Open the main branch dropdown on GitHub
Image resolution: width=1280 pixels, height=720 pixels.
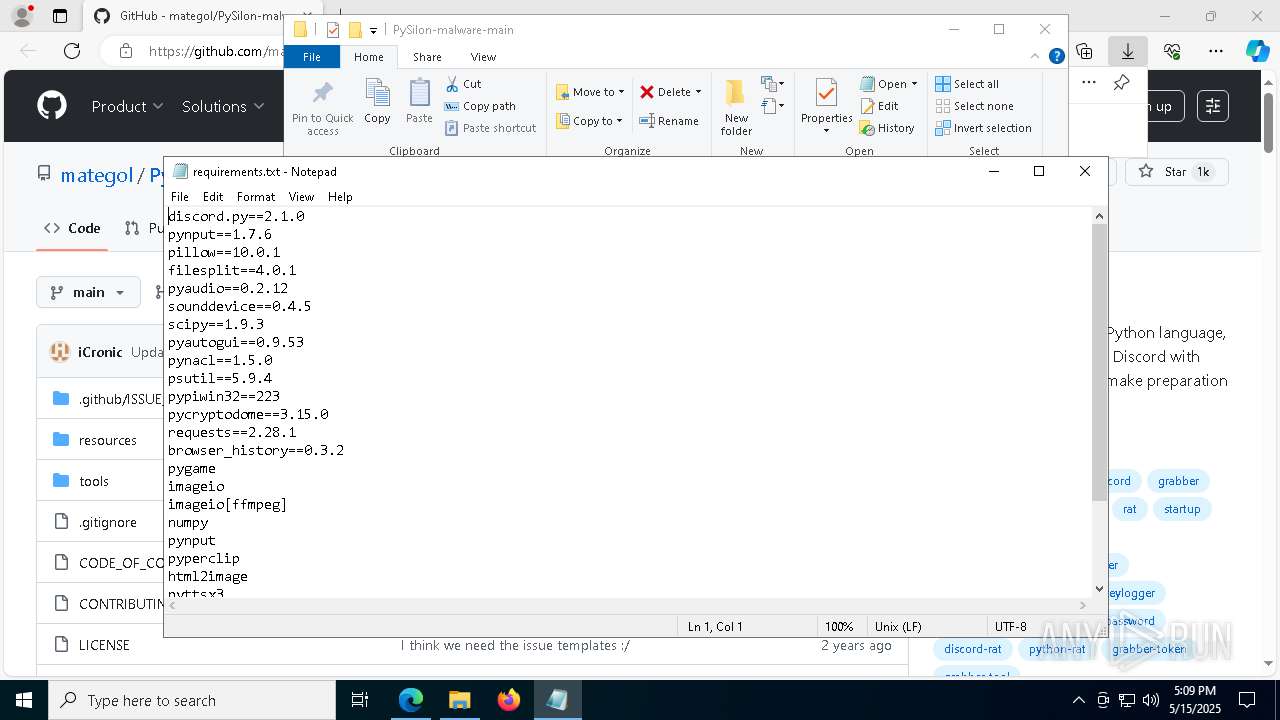point(88,292)
